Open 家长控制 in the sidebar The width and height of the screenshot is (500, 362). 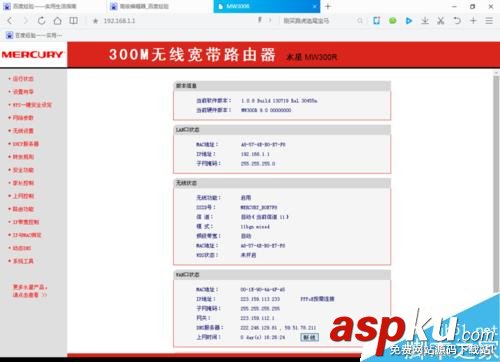click(x=23, y=183)
